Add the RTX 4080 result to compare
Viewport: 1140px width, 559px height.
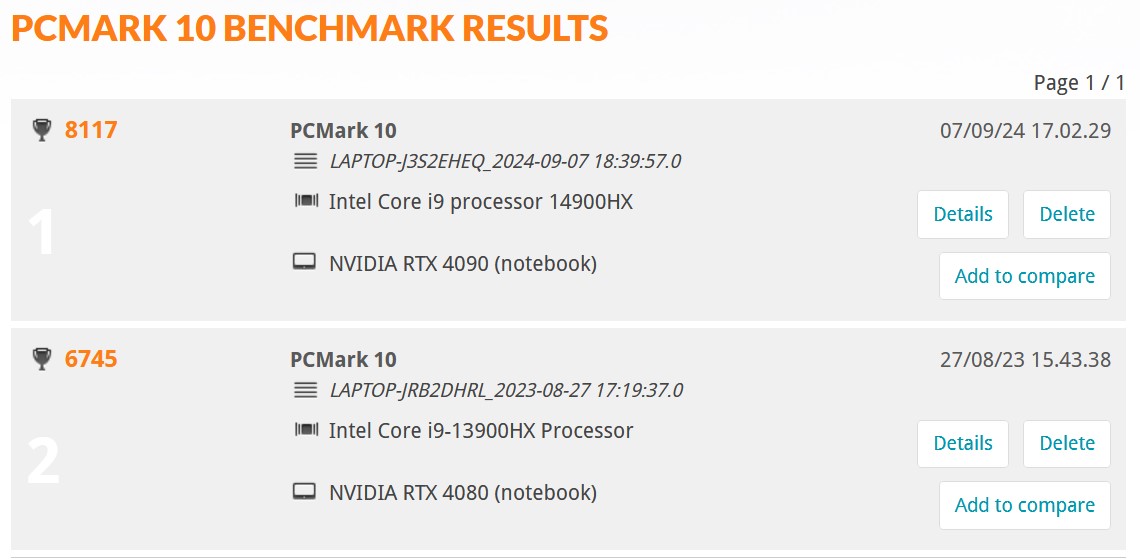(1024, 505)
